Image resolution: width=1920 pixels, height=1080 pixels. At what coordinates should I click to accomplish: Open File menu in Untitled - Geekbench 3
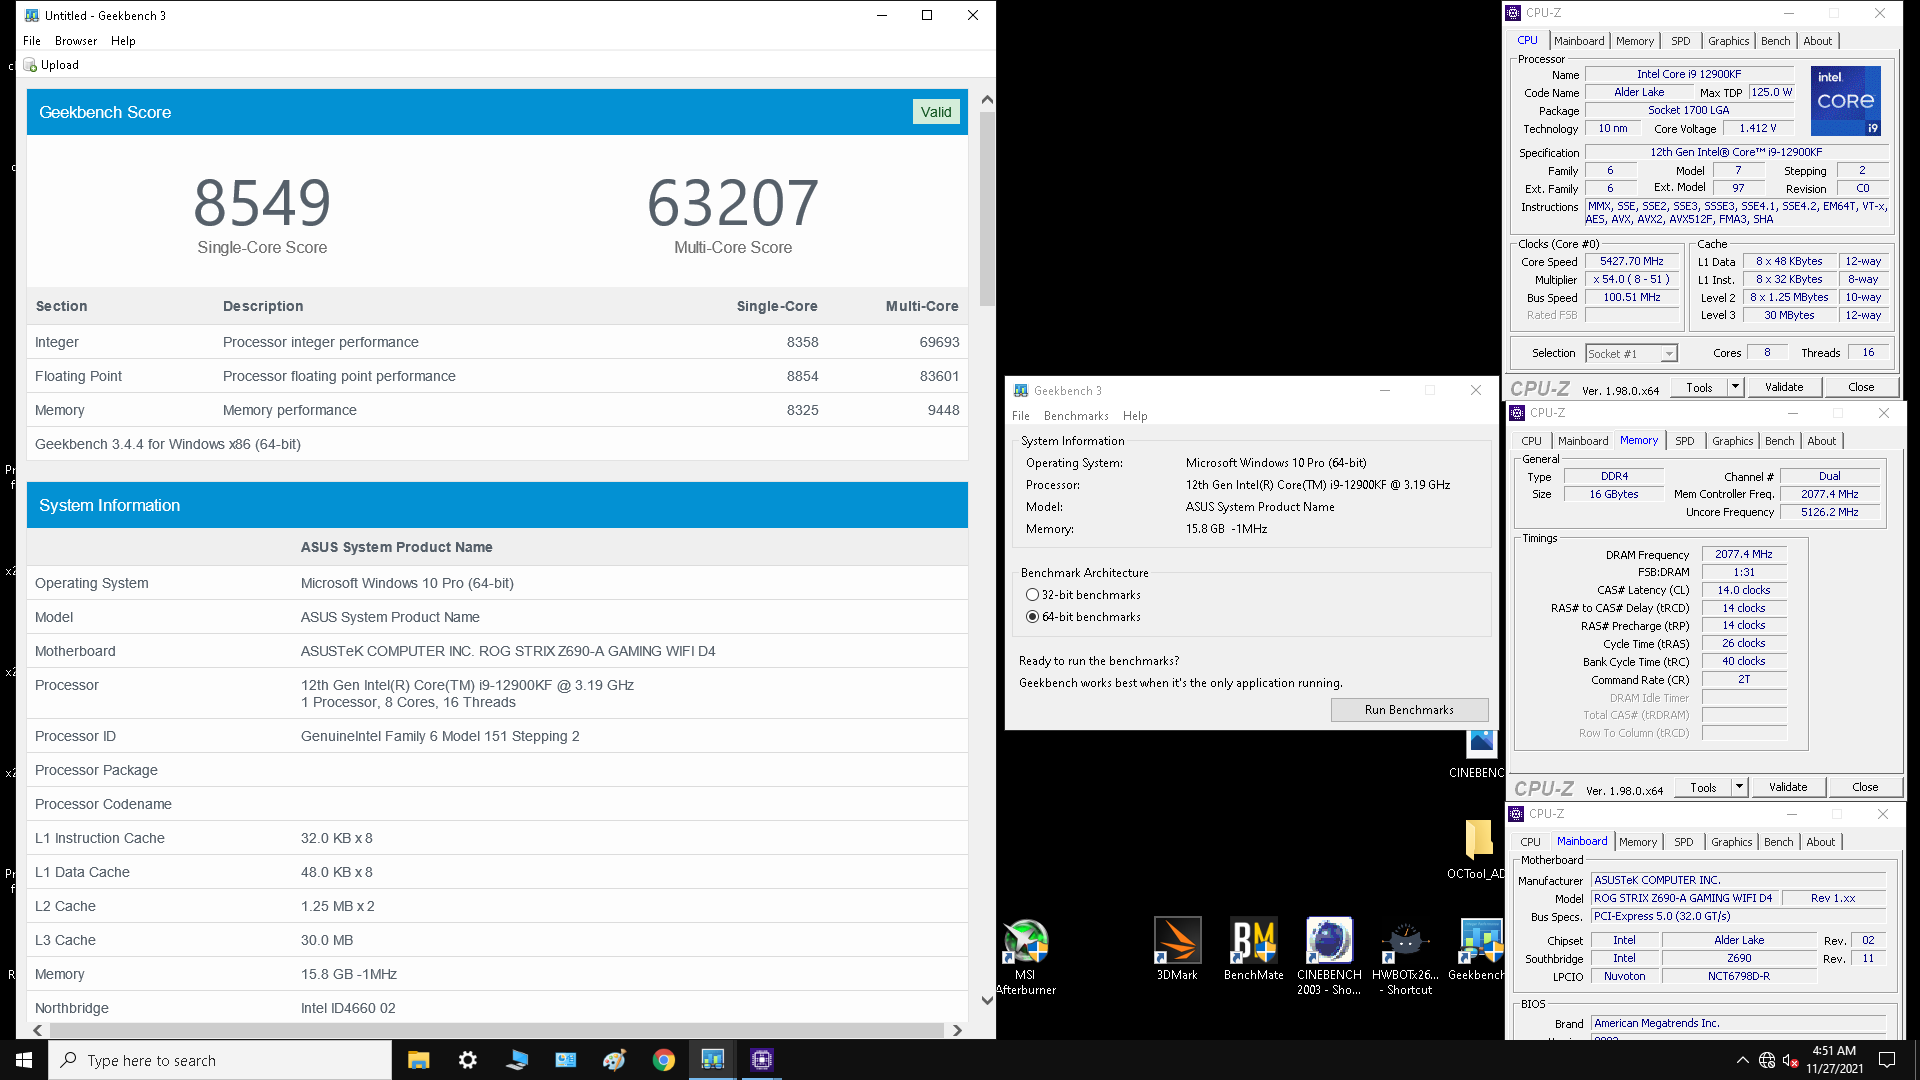point(32,41)
